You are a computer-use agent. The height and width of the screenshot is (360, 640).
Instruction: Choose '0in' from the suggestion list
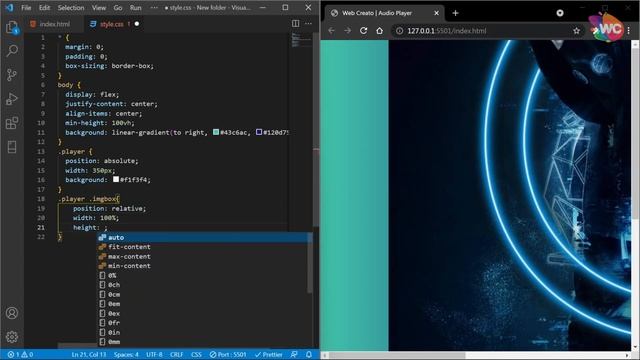(x=204, y=333)
